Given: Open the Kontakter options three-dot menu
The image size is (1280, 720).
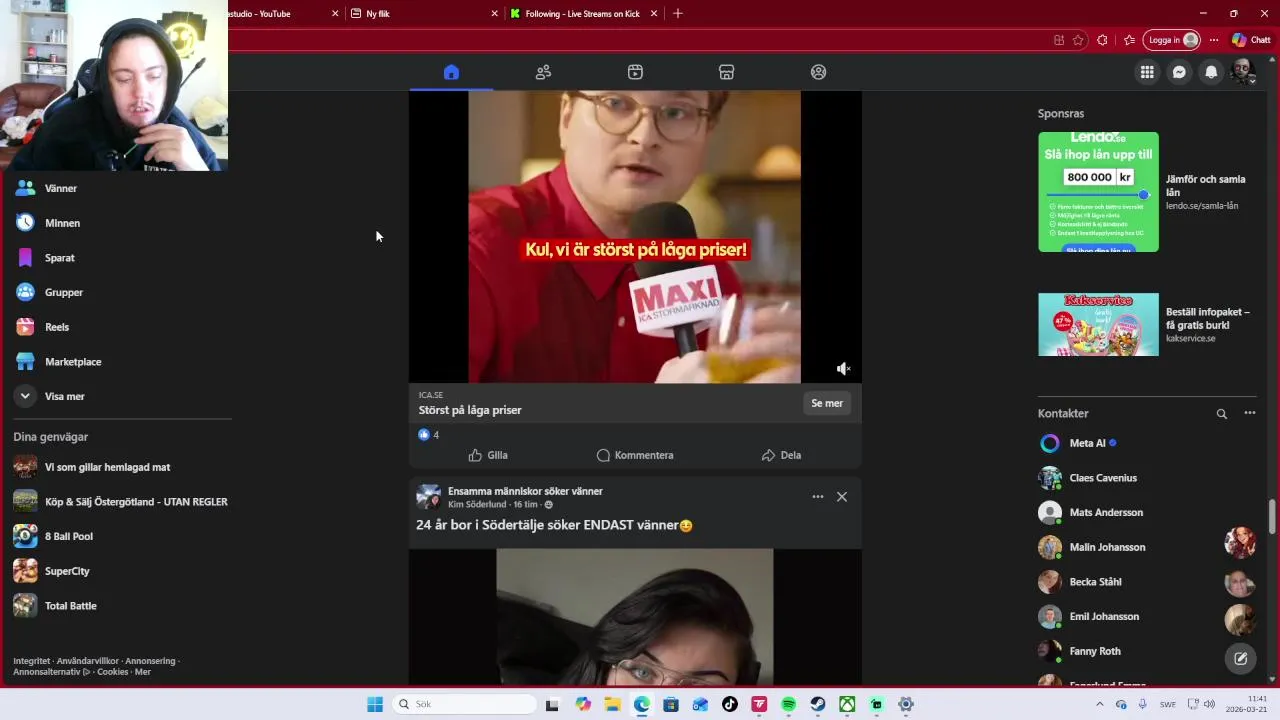Looking at the screenshot, I should pos(1249,413).
